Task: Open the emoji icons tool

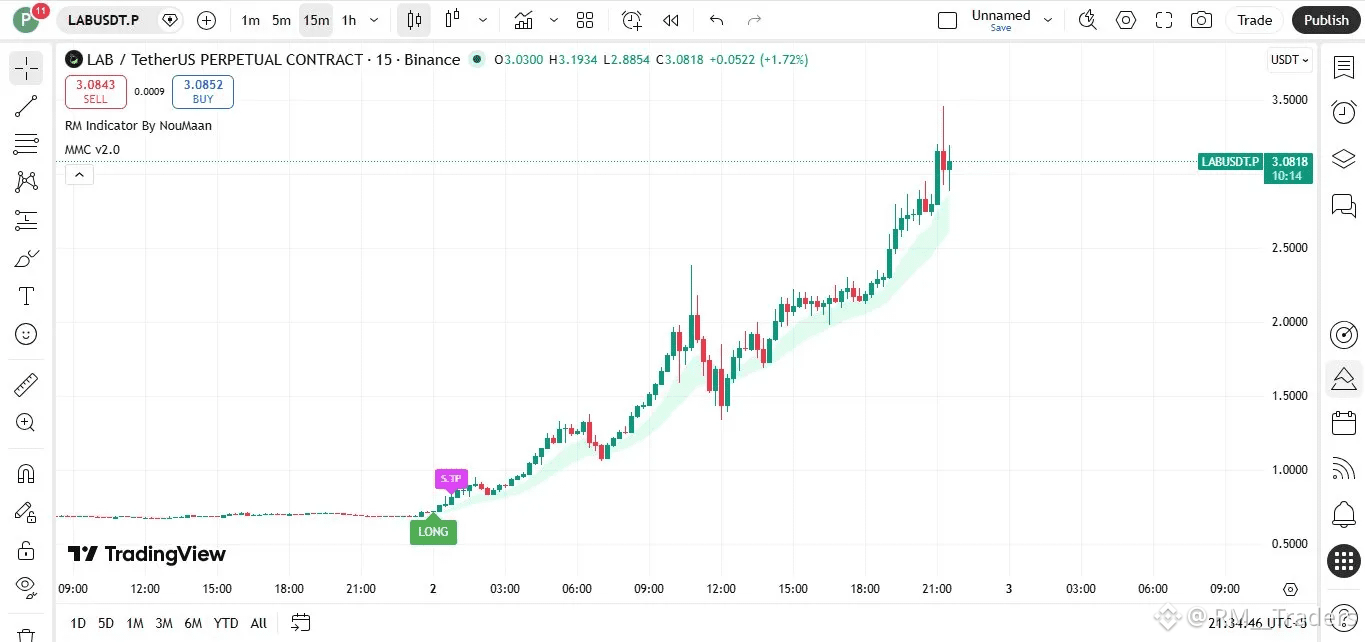Action: click(26, 334)
